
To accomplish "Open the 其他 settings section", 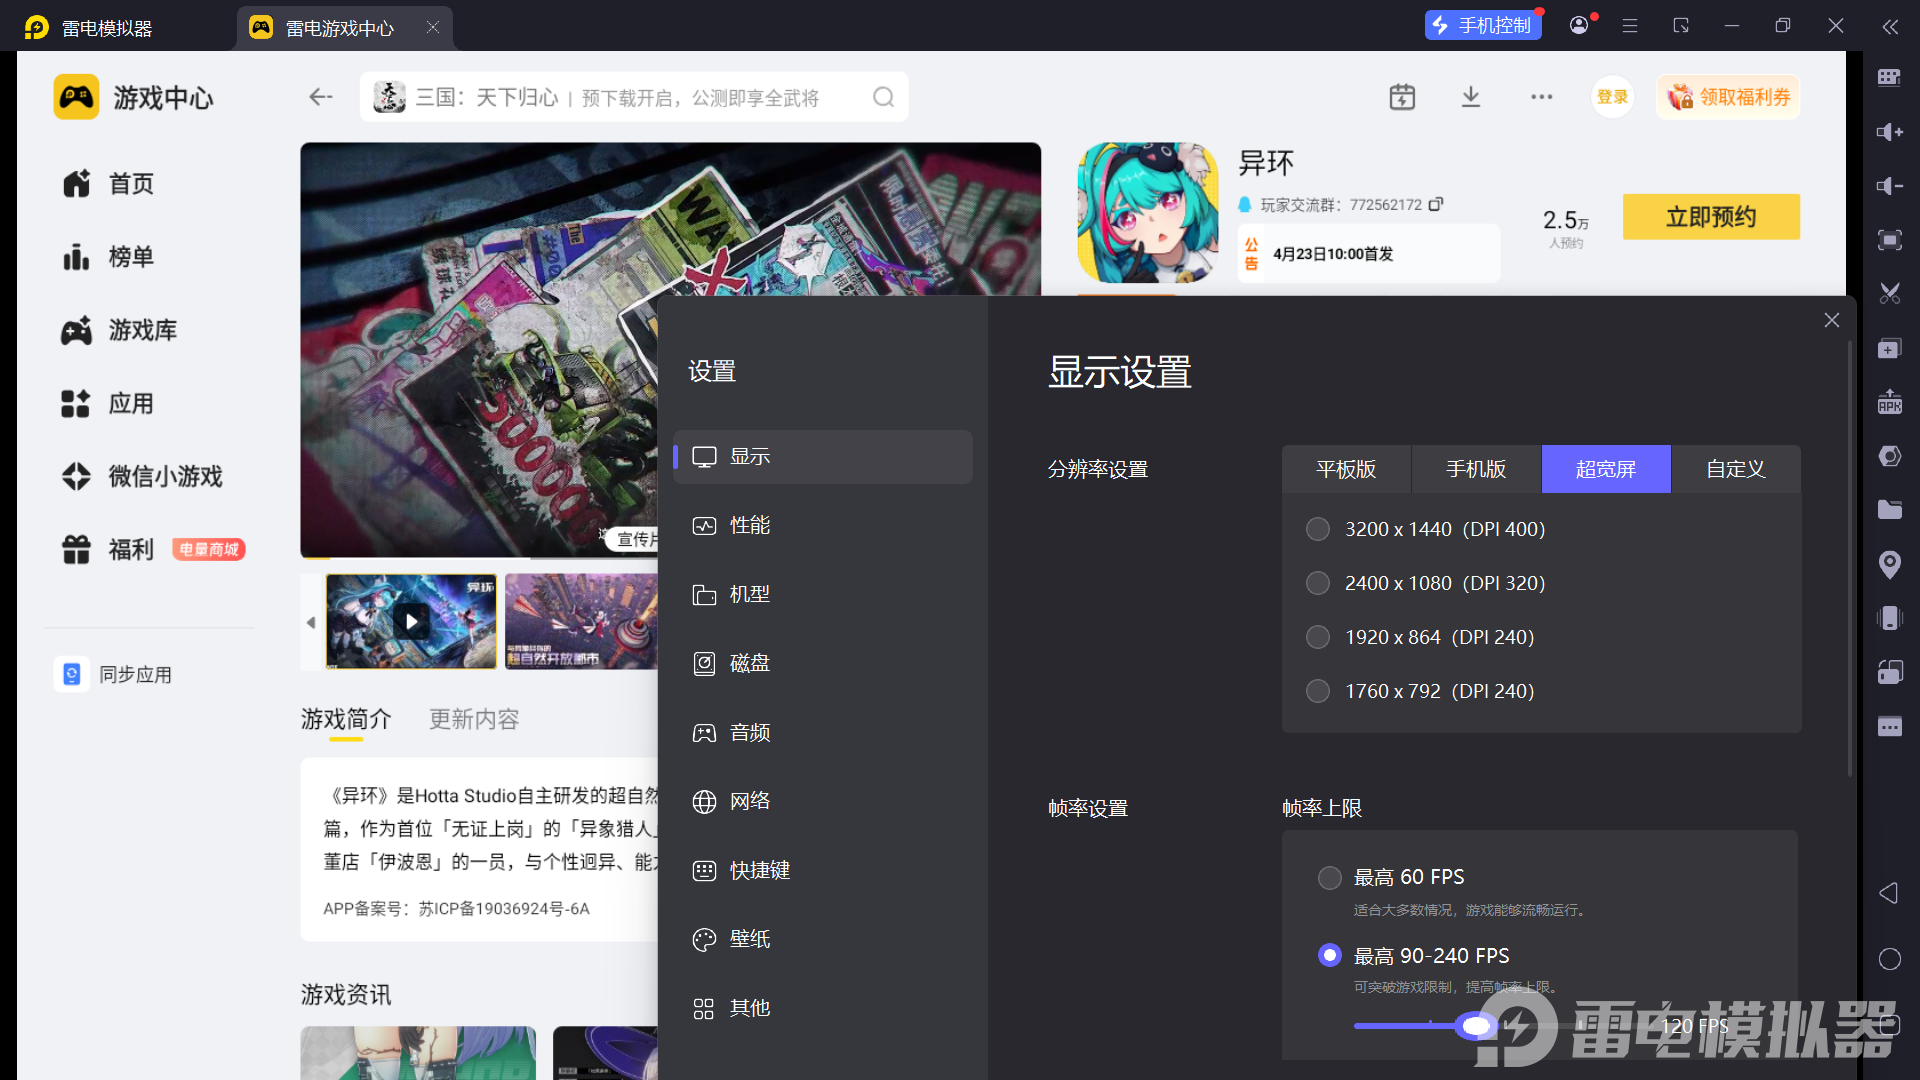I will (x=823, y=1009).
